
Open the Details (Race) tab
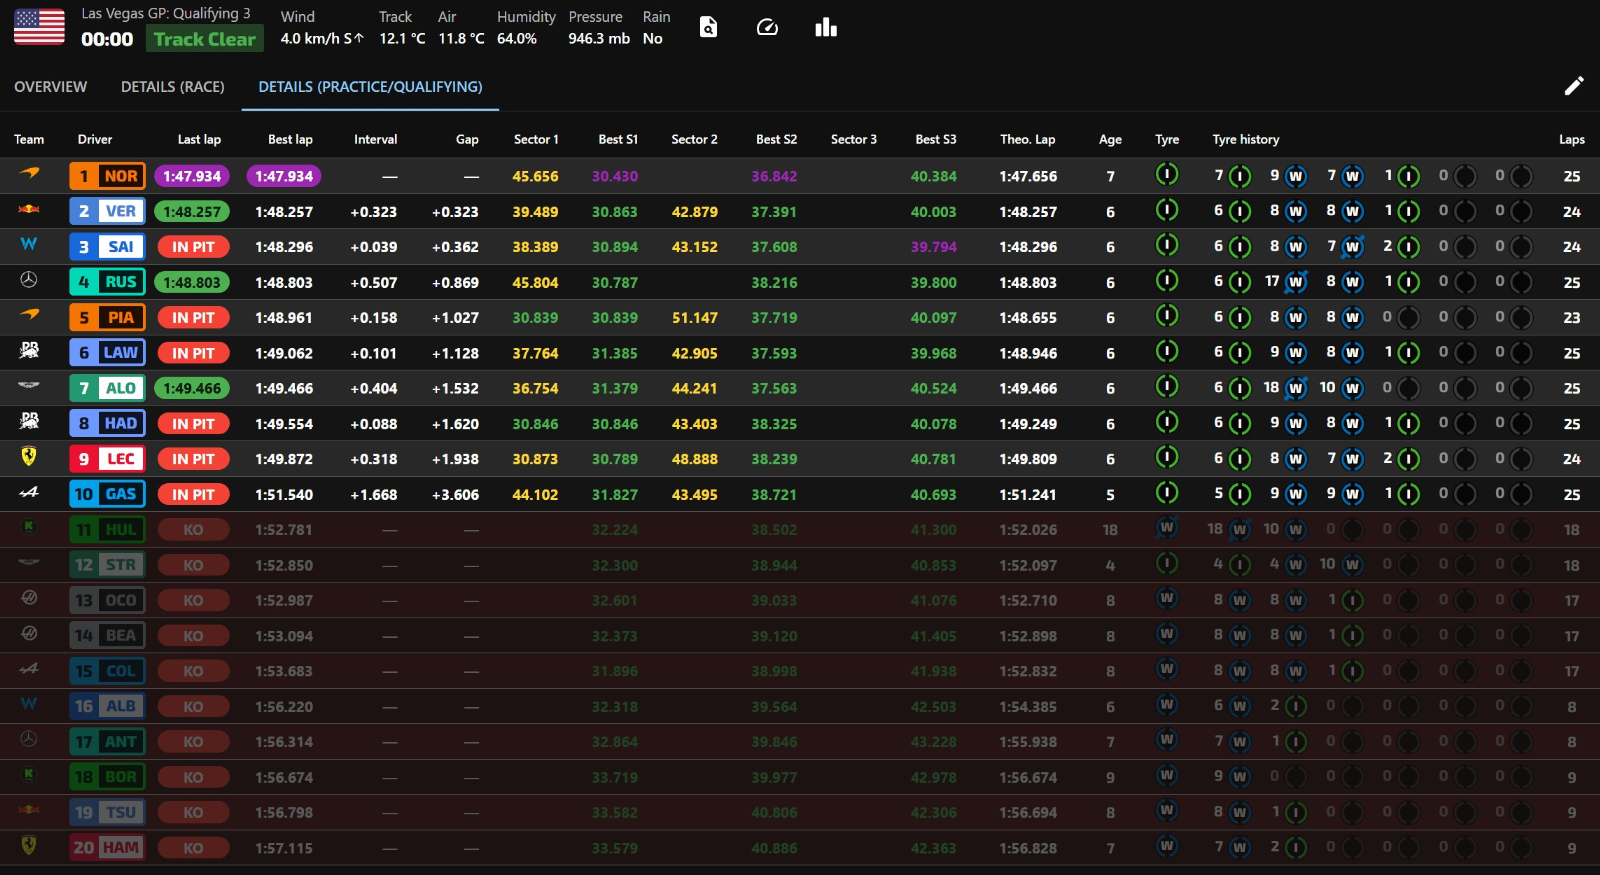click(172, 87)
